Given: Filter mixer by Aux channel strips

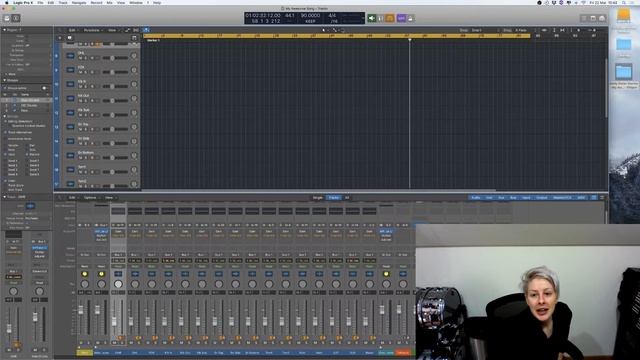Looking at the screenshot, I should click(501, 198).
